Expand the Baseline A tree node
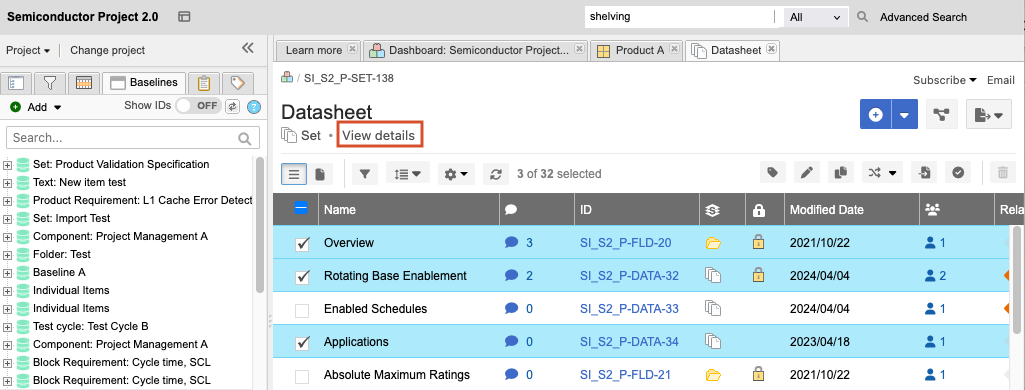1025x390 pixels. pos(8,272)
